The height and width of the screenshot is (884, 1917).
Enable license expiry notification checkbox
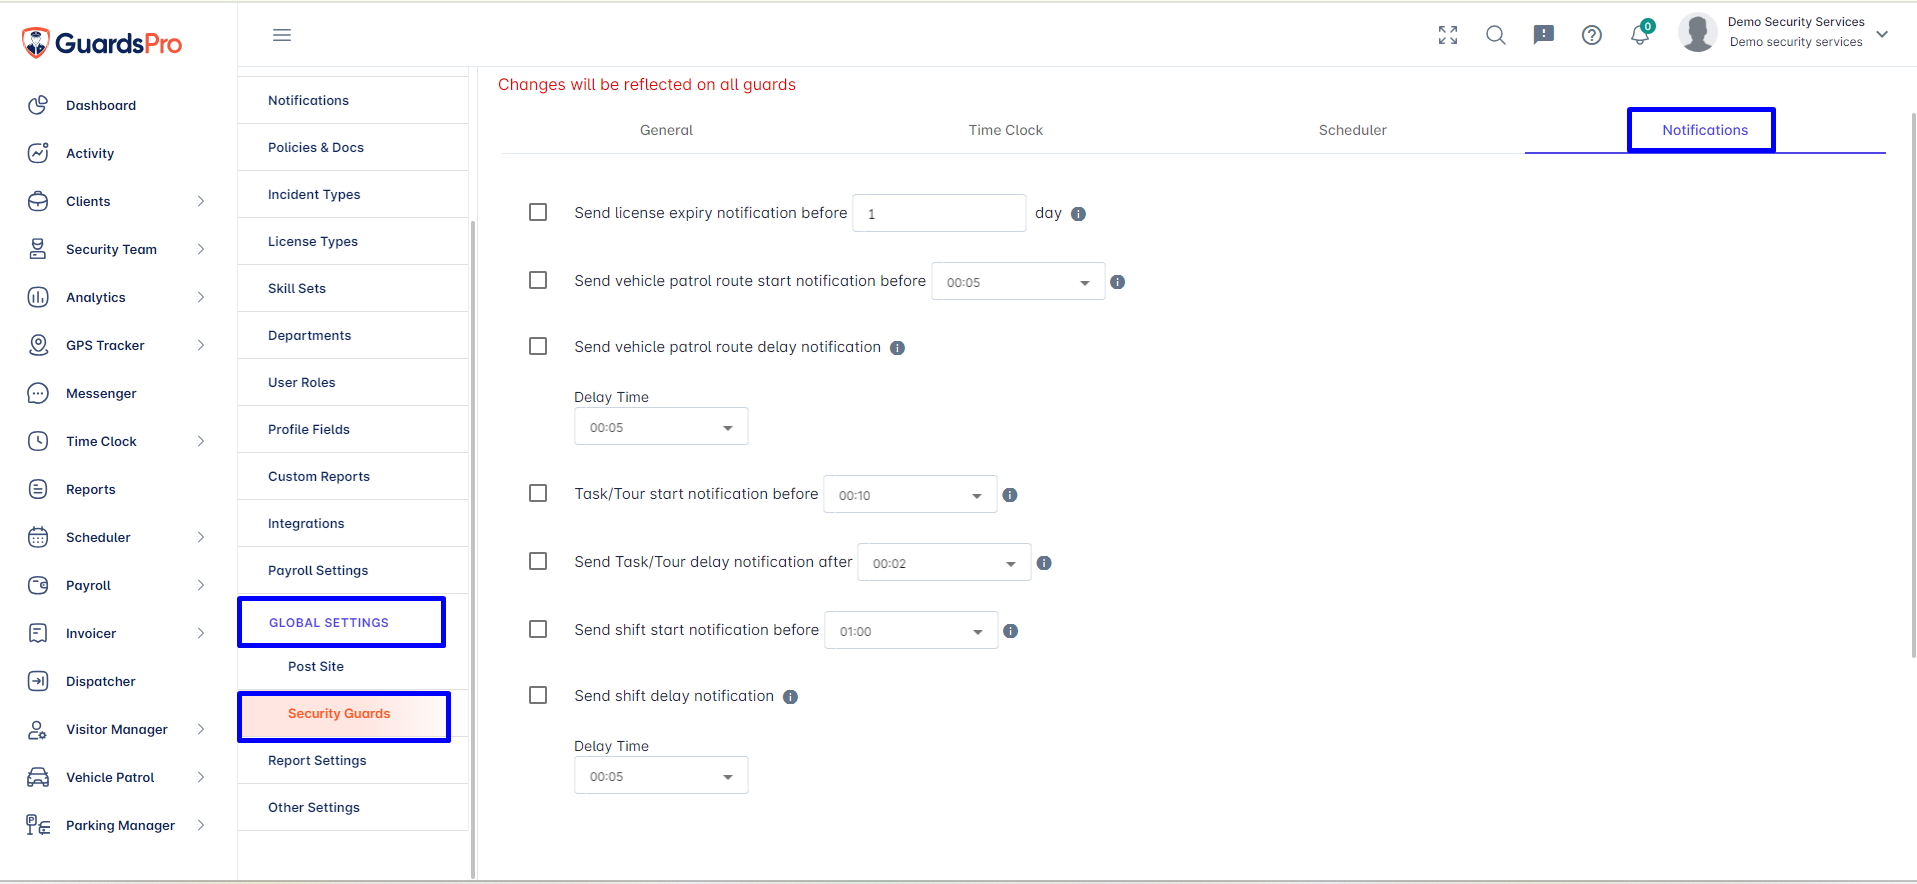(538, 212)
